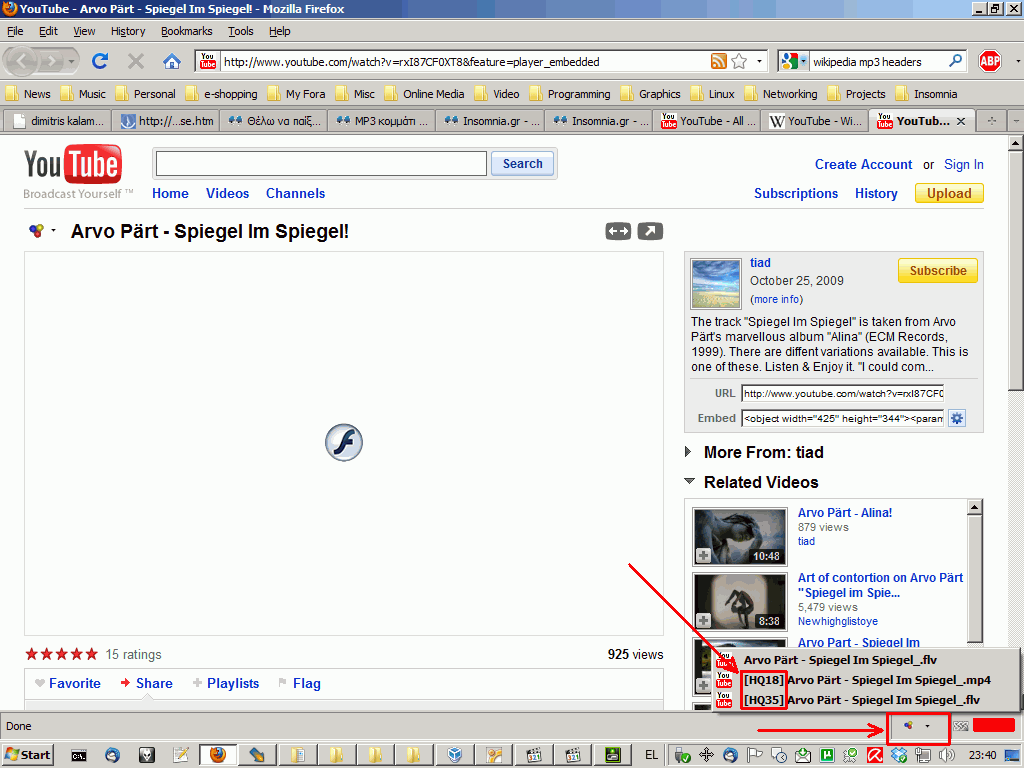Image resolution: width=1024 pixels, height=768 pixels.
Task: Open the downloader dropdown arrow beside title icon
Action: coord(54,231)
